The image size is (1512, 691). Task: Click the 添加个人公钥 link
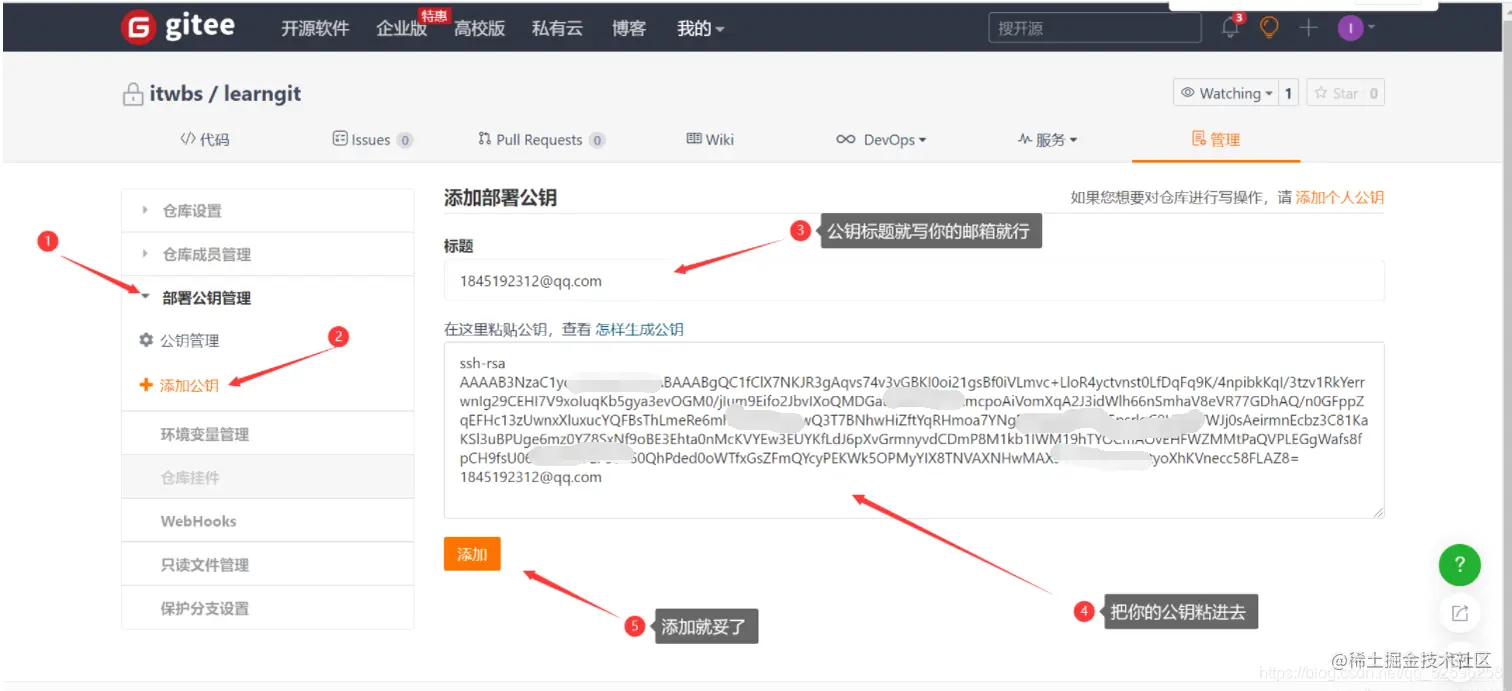point(1340,198)
